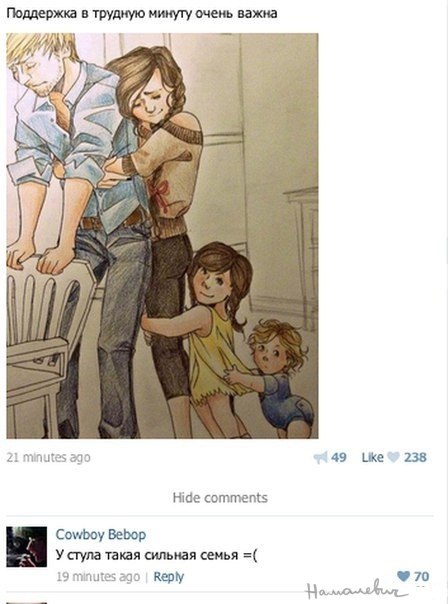This screenshot has height=604, width=448.
Task: Click the handwritten signature watermark
Action: click(x=356, y=590)
